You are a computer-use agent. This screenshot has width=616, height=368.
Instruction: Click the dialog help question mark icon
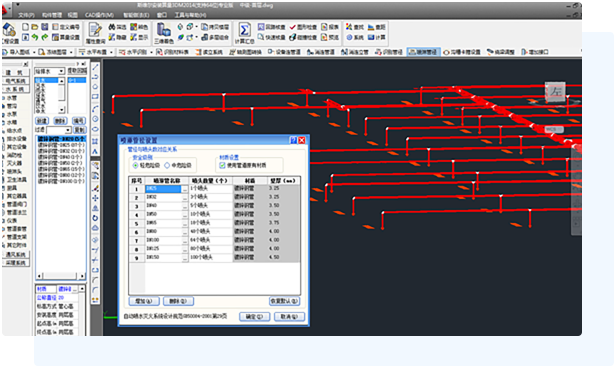293,140
